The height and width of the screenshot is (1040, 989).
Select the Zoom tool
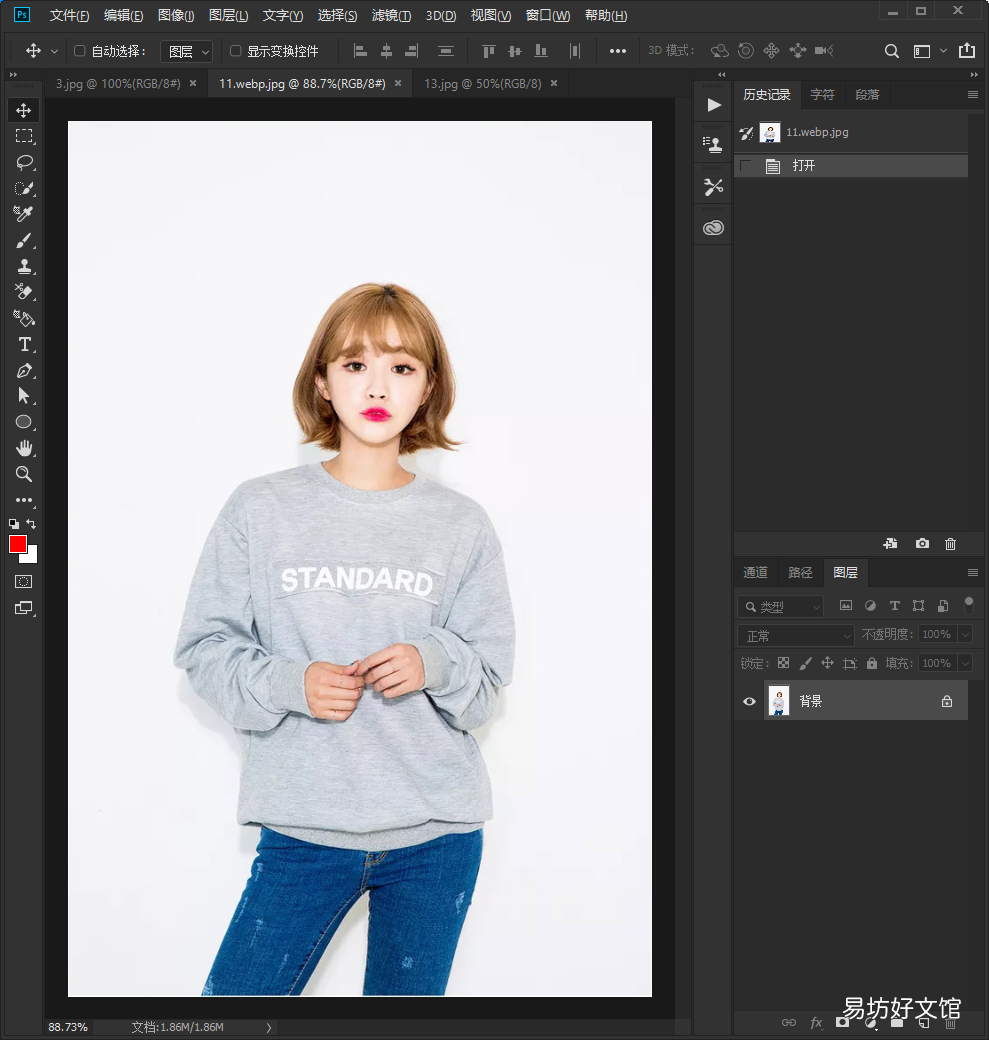tap(24, 474)
